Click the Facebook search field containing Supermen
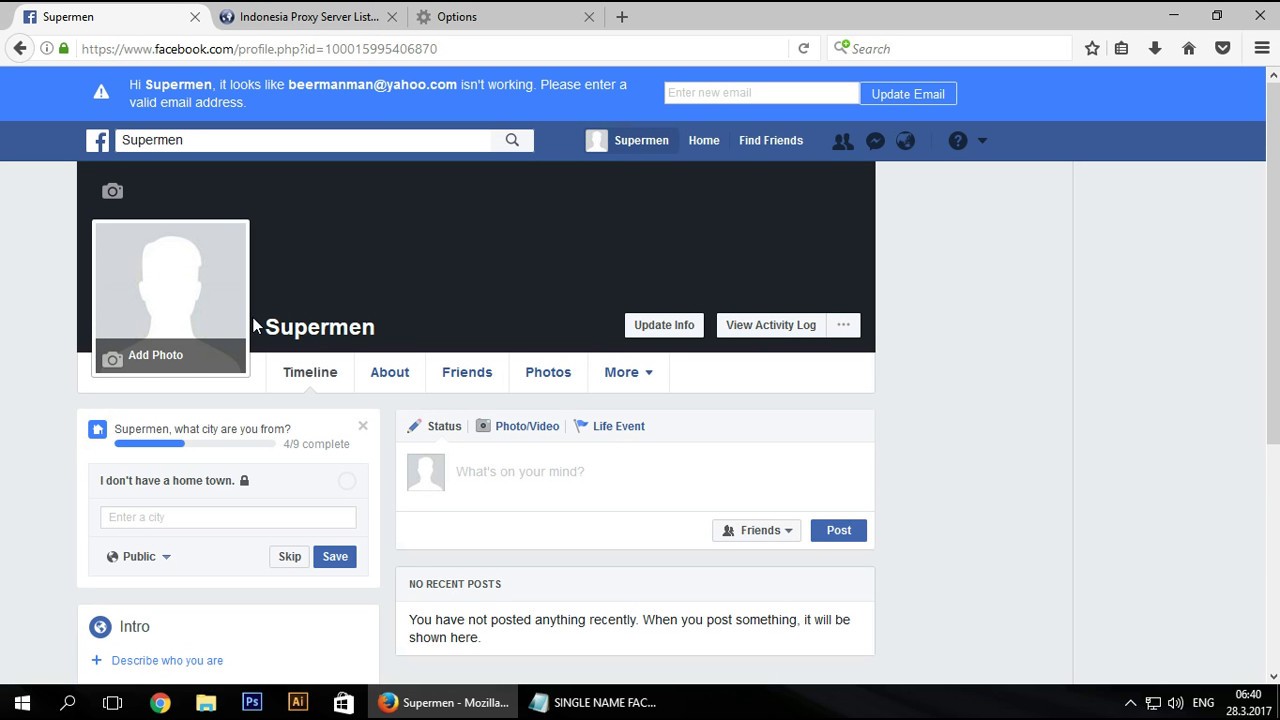This screenshot has height=720, width=1280. click(303, 140)
